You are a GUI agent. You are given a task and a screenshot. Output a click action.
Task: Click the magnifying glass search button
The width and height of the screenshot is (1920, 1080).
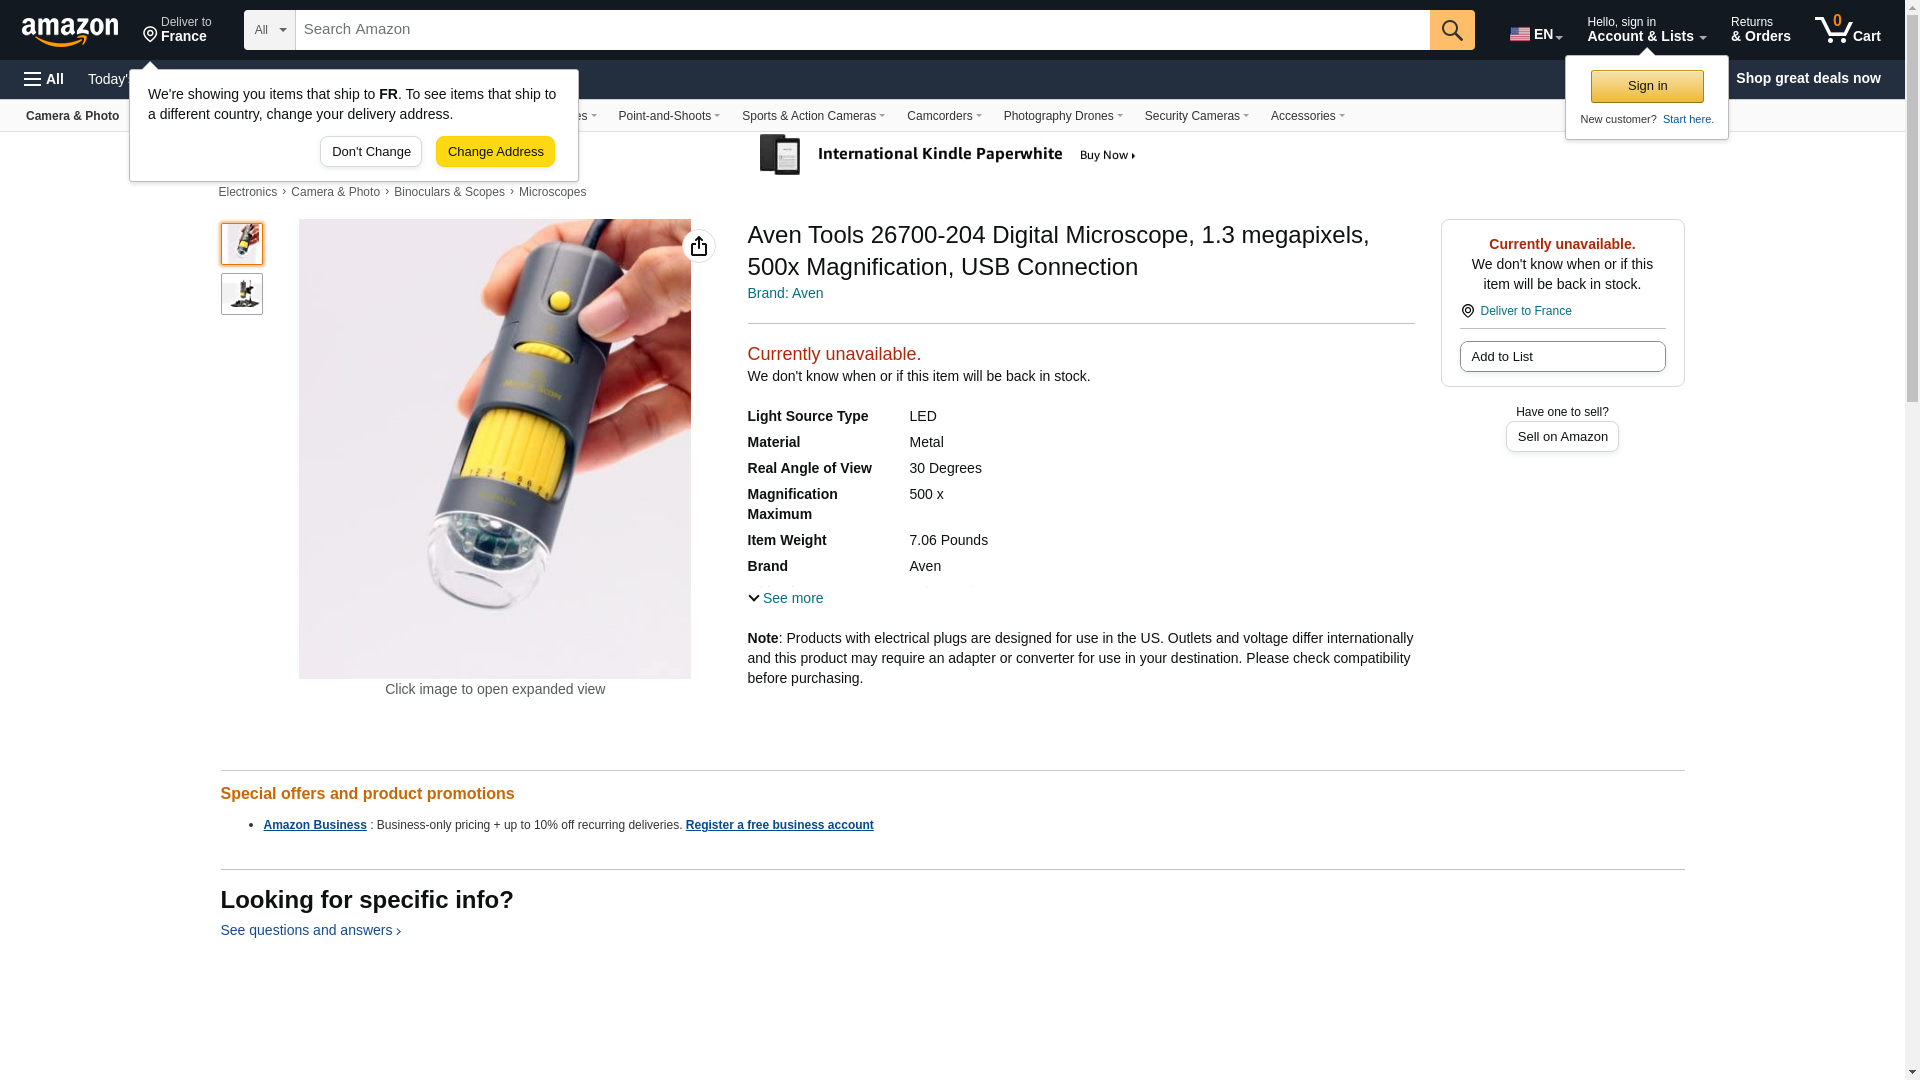tap(1452, 30)
